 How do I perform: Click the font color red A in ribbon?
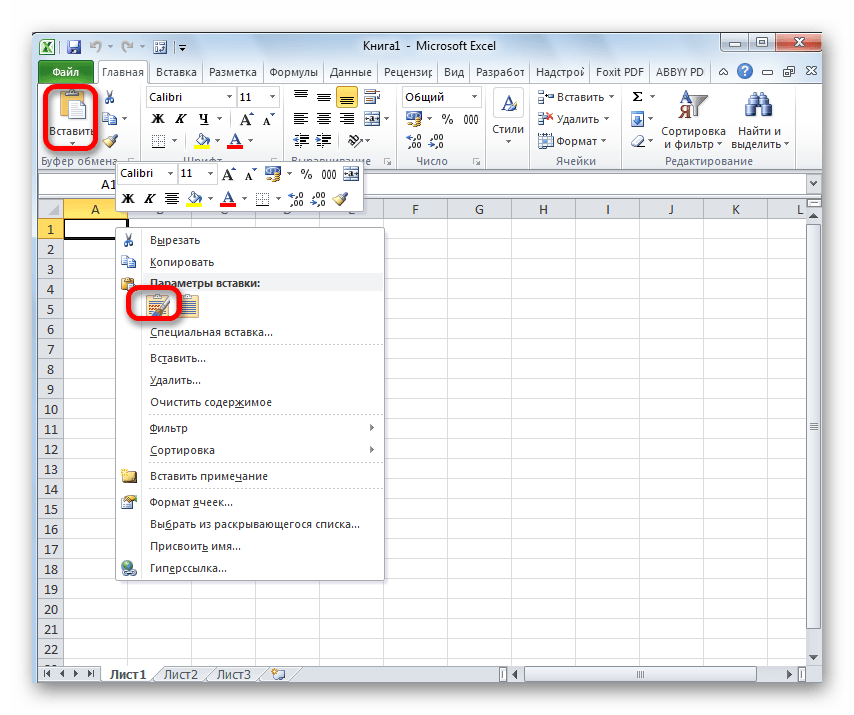236,141
